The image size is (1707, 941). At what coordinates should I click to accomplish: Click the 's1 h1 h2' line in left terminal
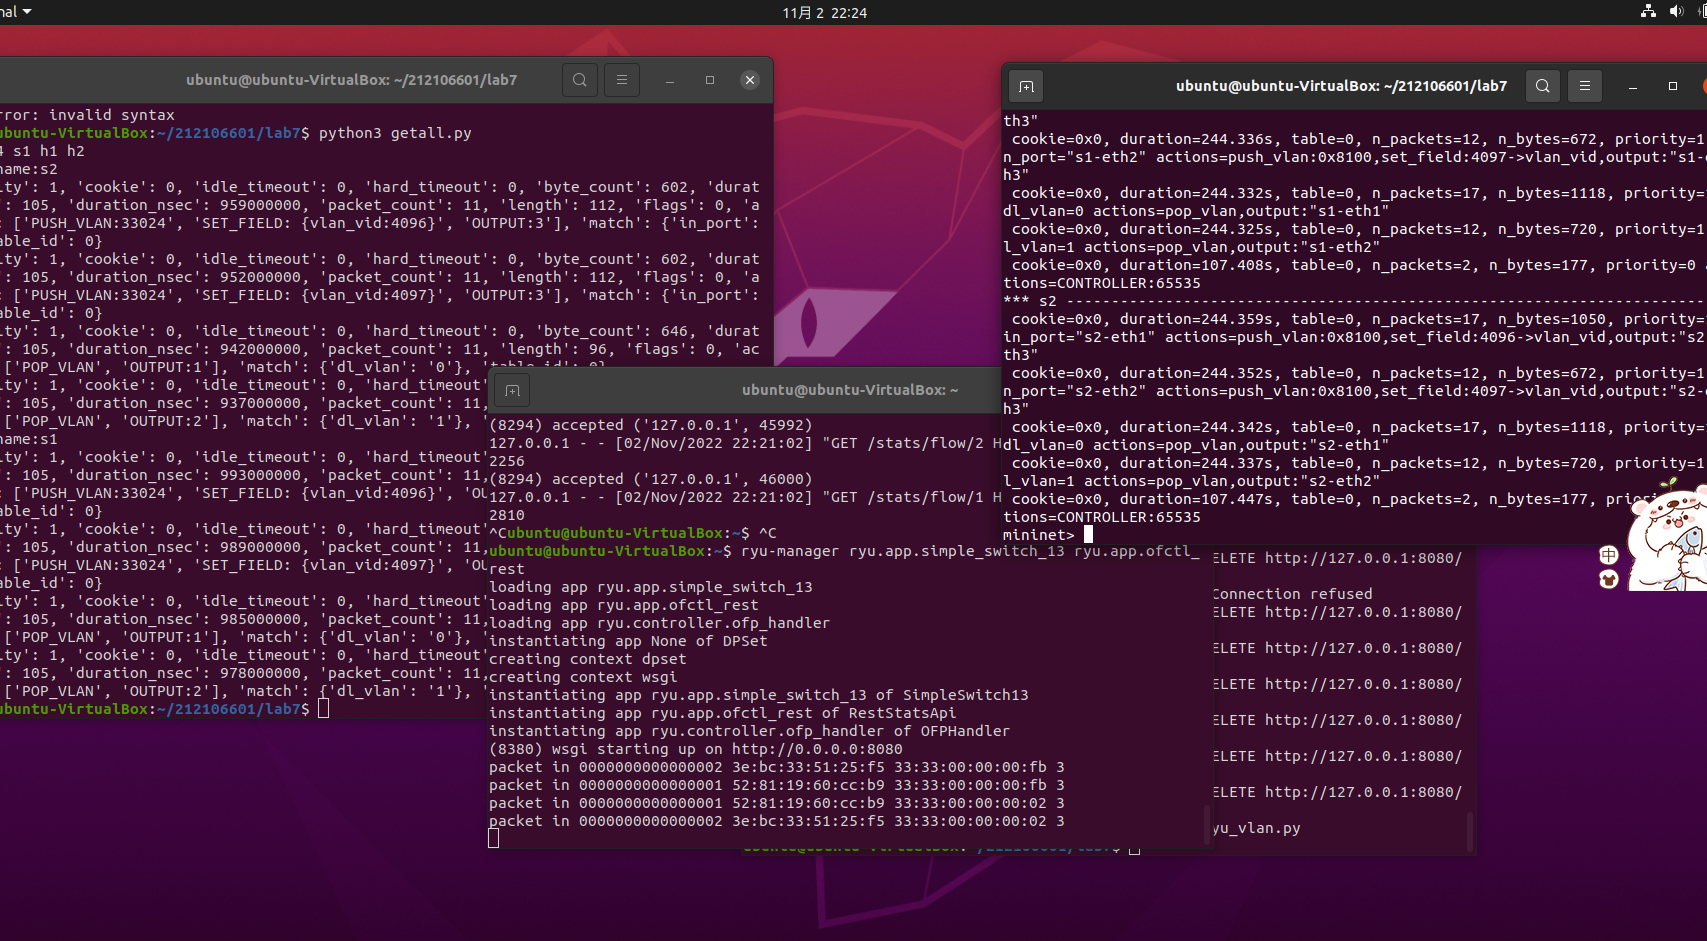coord(43,151)
